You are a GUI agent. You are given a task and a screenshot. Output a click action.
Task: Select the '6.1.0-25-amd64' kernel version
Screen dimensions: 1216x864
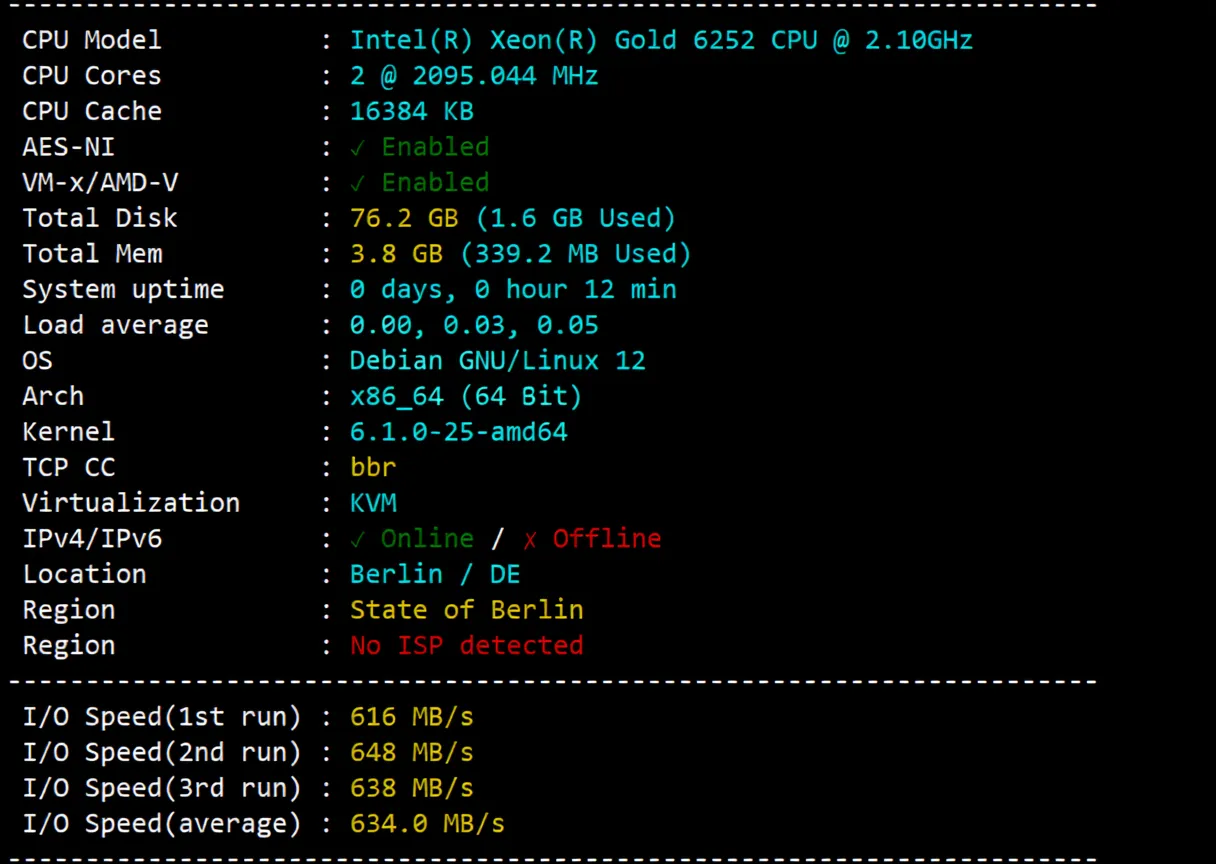click(458, 432)
